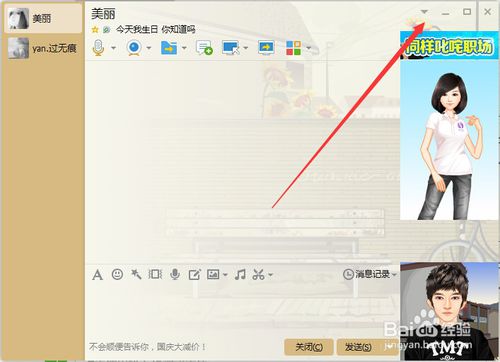Image resolution: width=500 pixels, height=362 pixels.
Task: Open the title bar dropdown arrow menu
Action: [x=424, y=12]
